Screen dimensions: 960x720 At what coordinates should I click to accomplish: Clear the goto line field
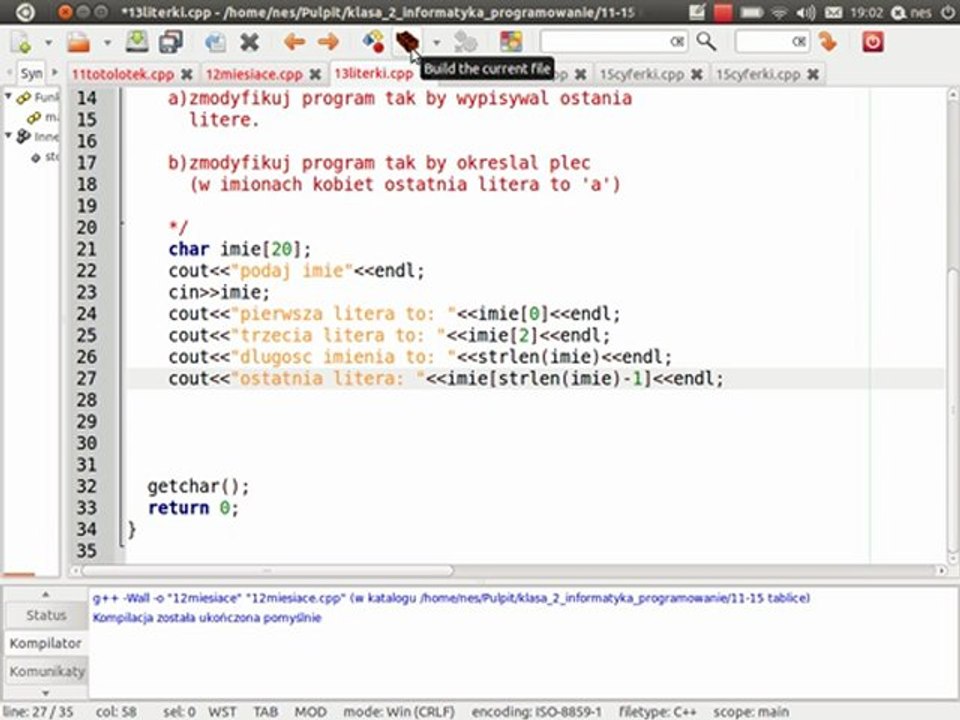point(799,42)
